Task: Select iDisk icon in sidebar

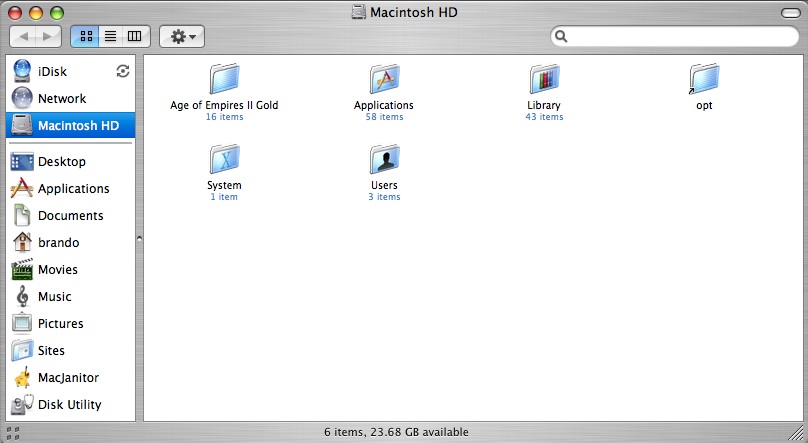Action: coord(22,71)
